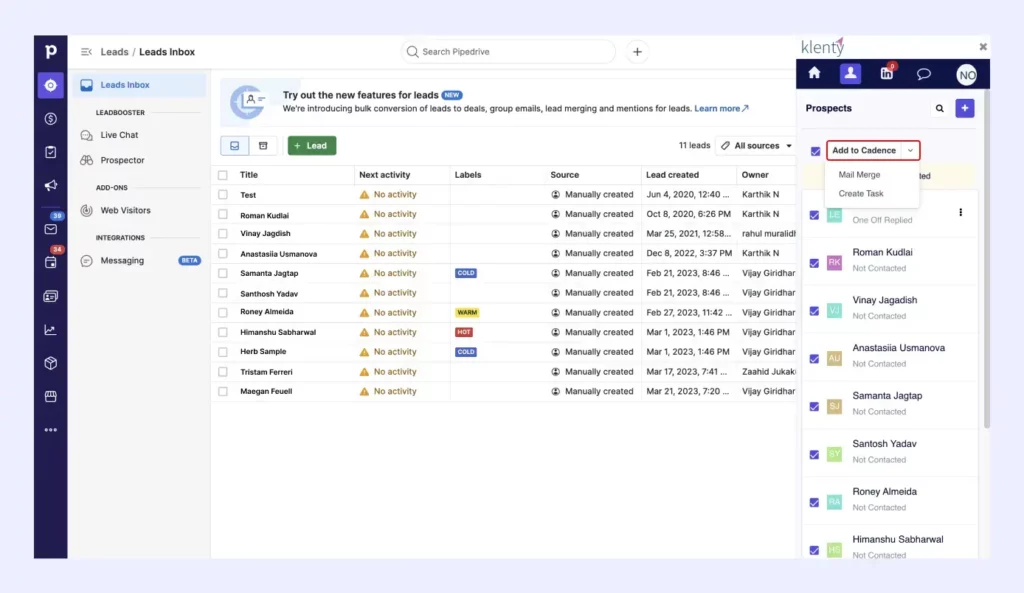
Task: Click the HOT label on Himanshu Sabharwal
Action: [x=464, y=332]
